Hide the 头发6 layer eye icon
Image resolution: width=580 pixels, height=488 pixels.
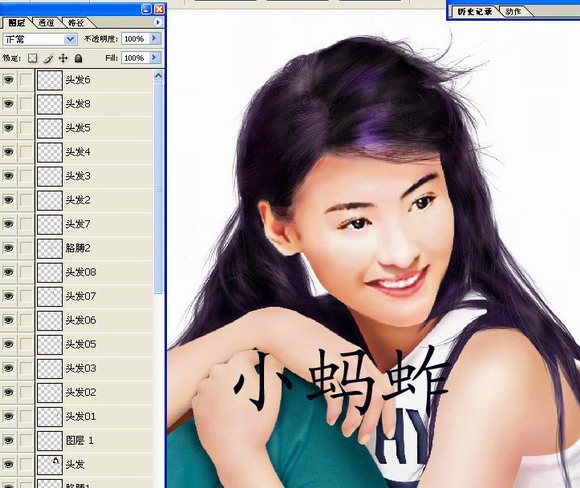click(9, 80)
